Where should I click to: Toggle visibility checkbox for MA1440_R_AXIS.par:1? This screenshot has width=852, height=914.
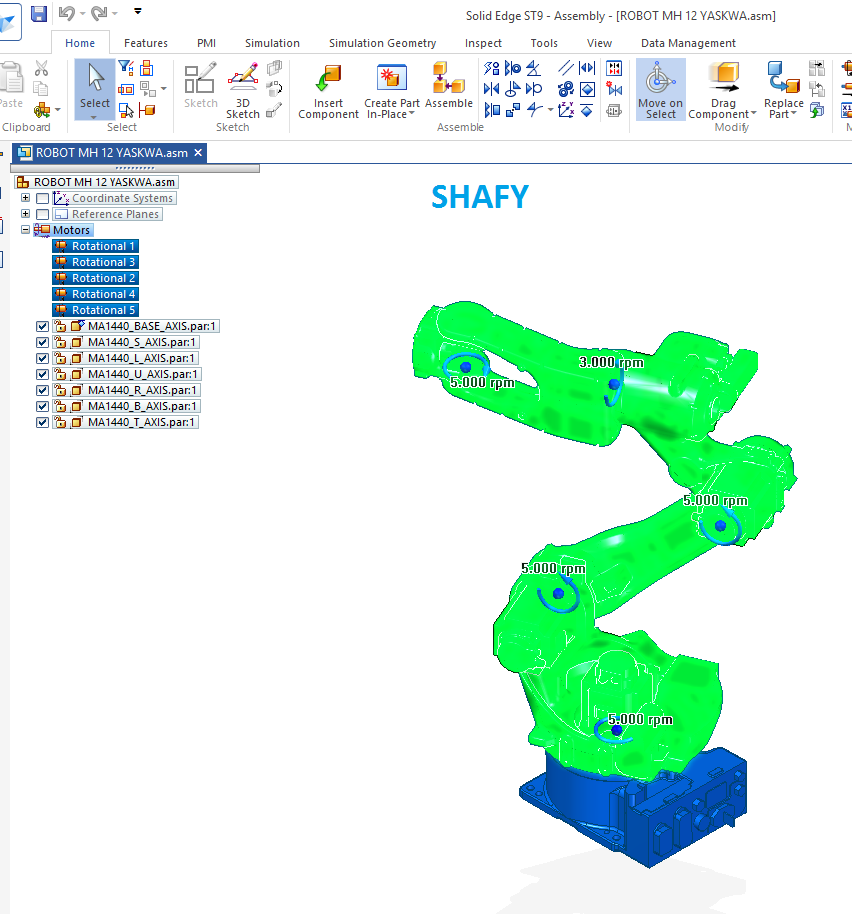tap(42, 391)
